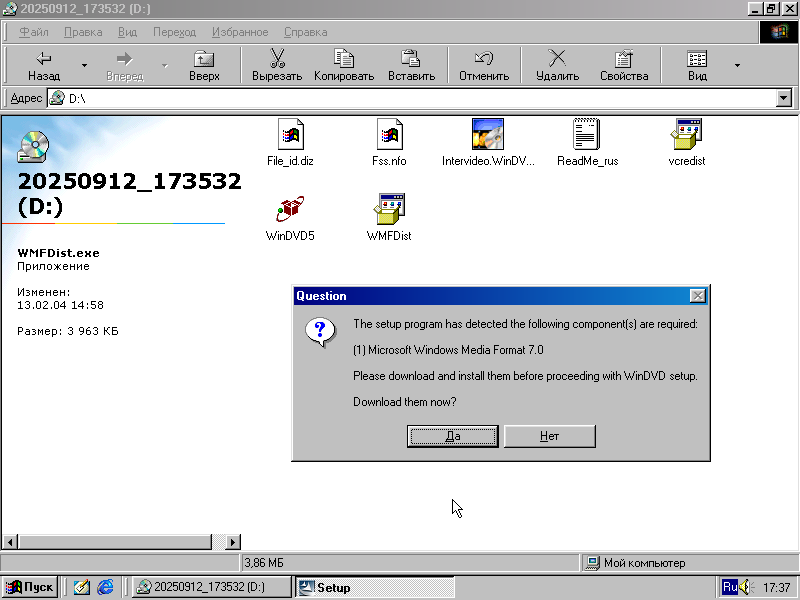
Task: Close the Question dialog with X
Action: pyautogui.click(x=697, y=296)
